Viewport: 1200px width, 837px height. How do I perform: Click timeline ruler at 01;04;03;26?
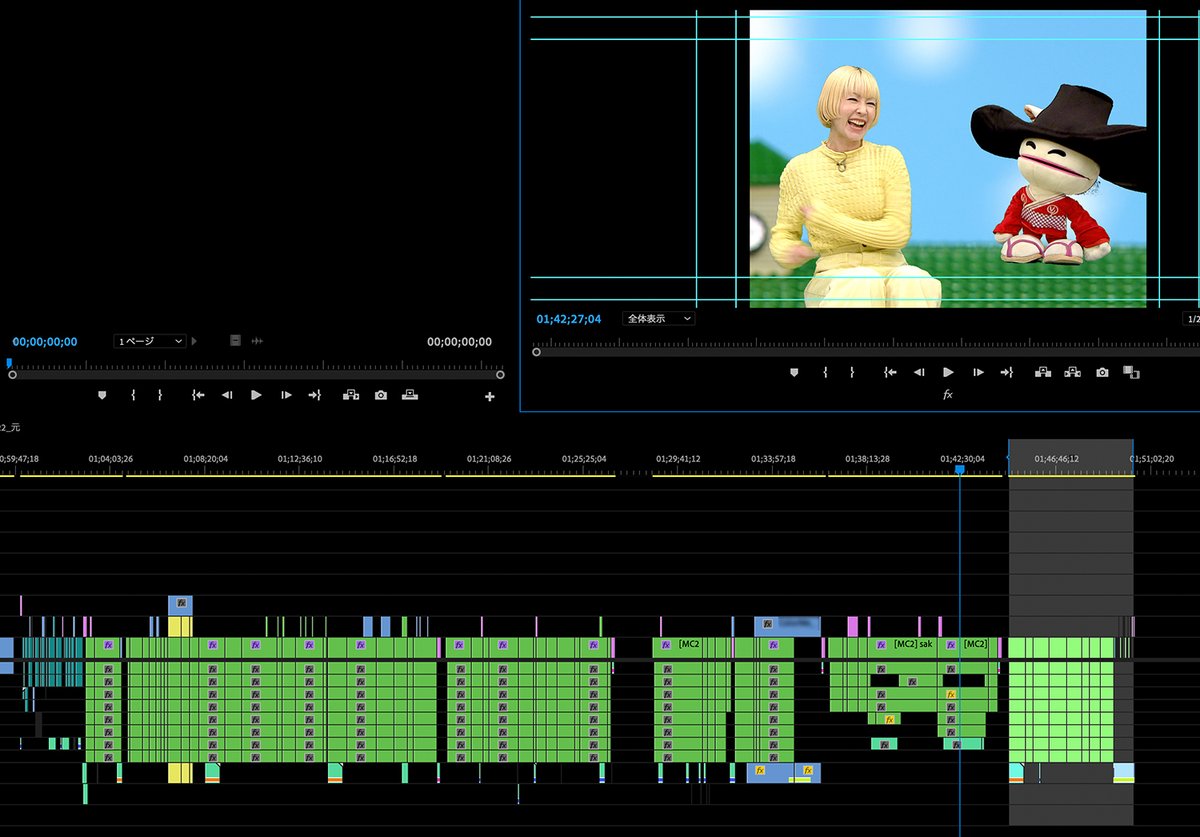click(x=110, y=459)
